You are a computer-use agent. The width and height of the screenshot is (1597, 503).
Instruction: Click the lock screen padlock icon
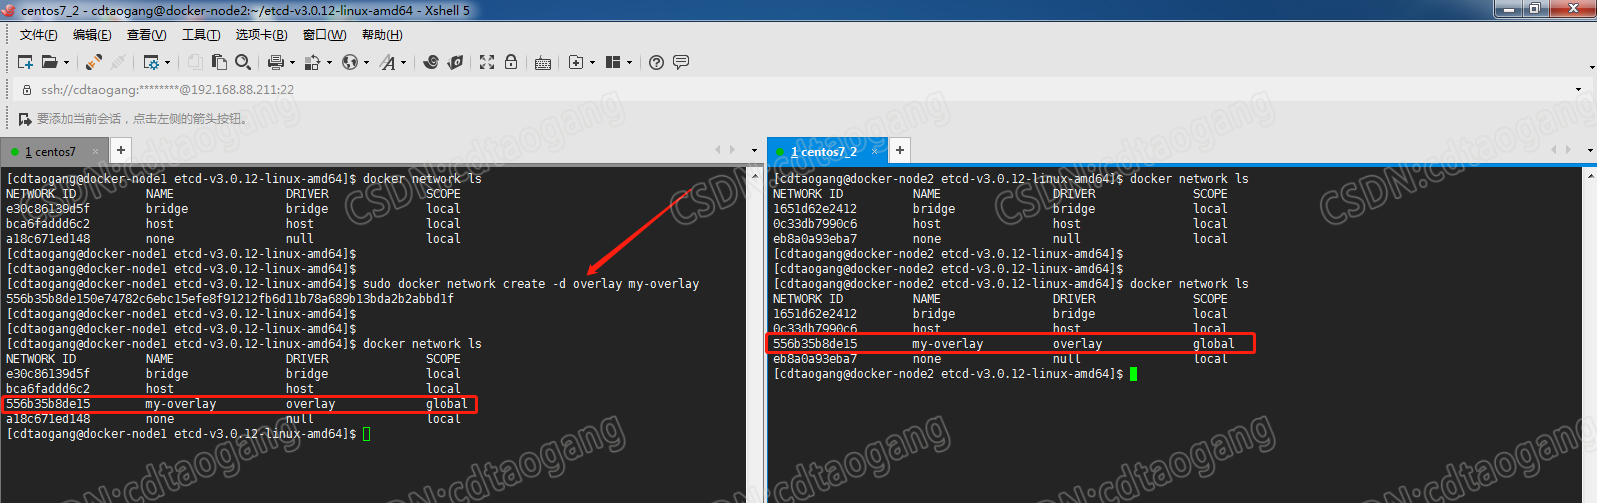coord(511,62)
